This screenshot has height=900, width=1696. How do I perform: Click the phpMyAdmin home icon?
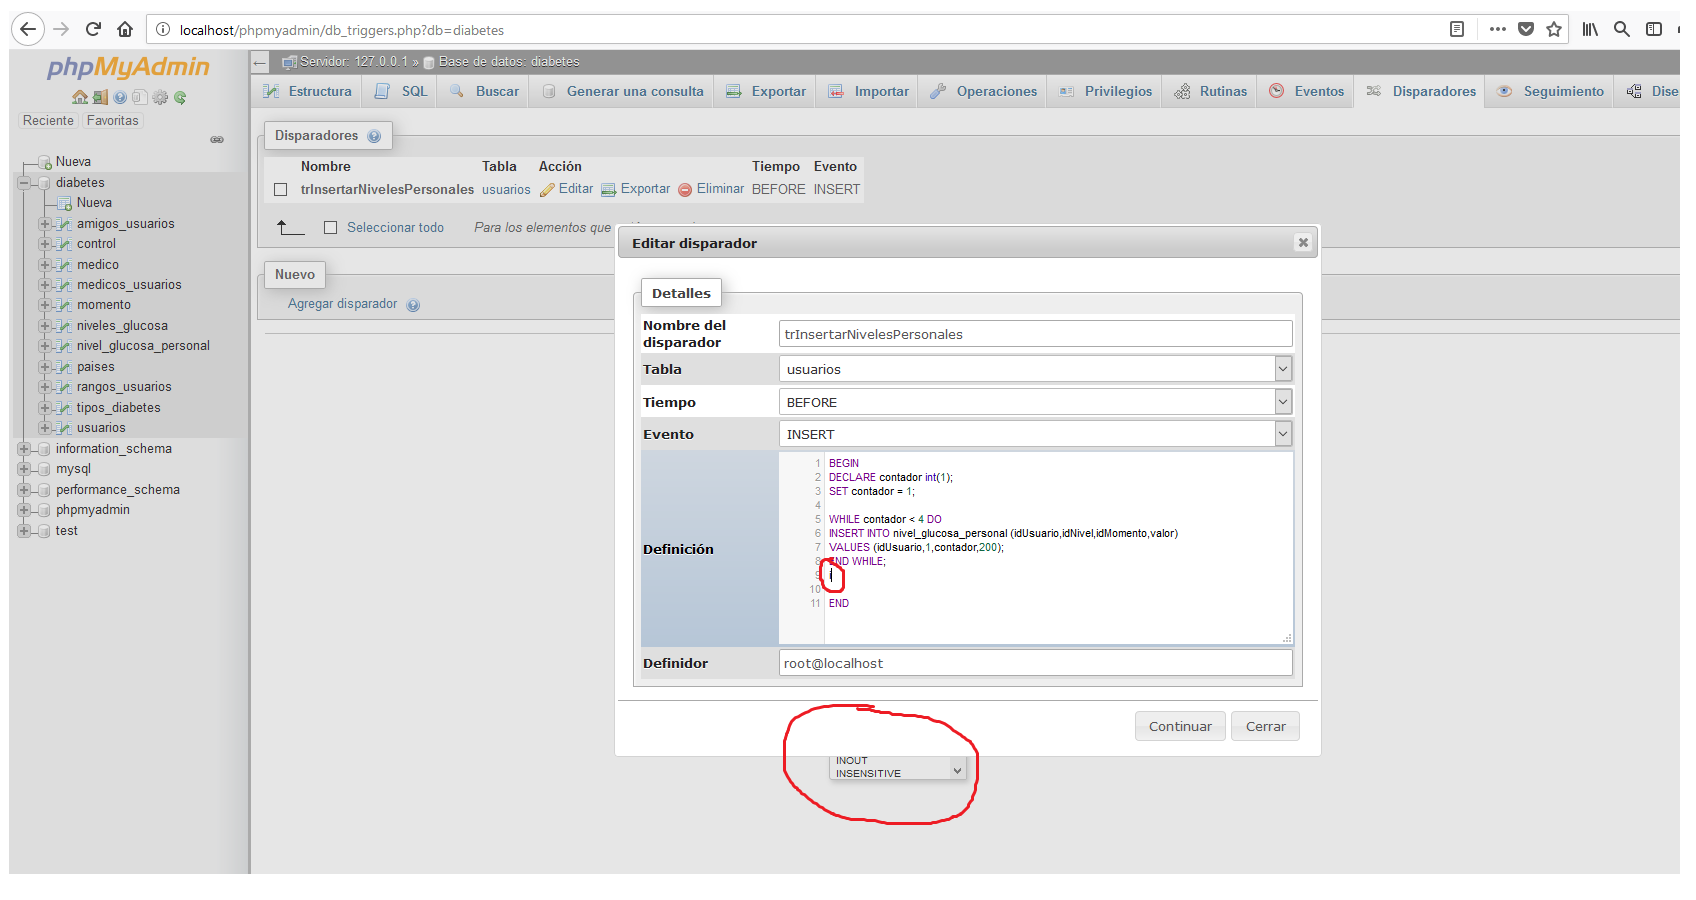pos(80,97)
